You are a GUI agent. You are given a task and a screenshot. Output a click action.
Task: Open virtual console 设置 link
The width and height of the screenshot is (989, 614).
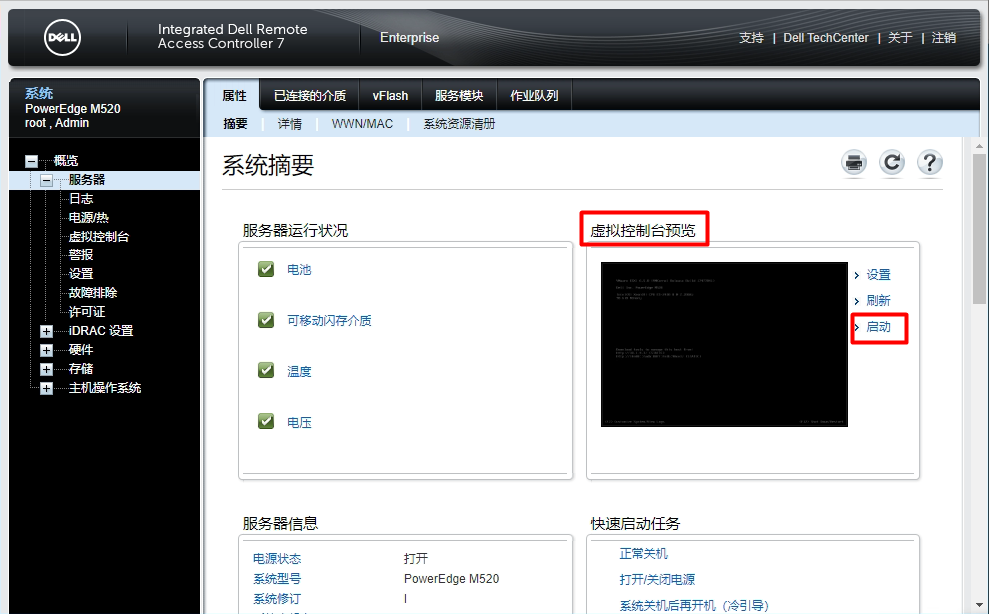coord(878,275)
